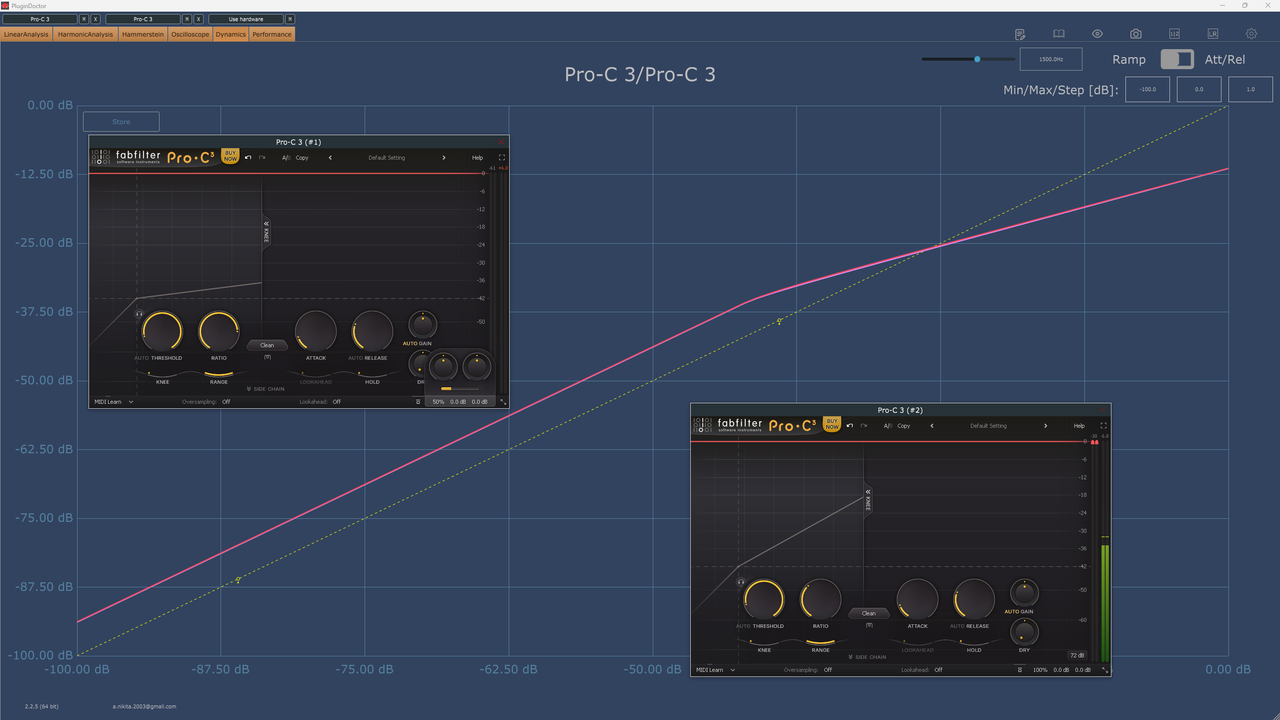
Task: Take a screenshot with the camera icon
Action: point(1136,34)
